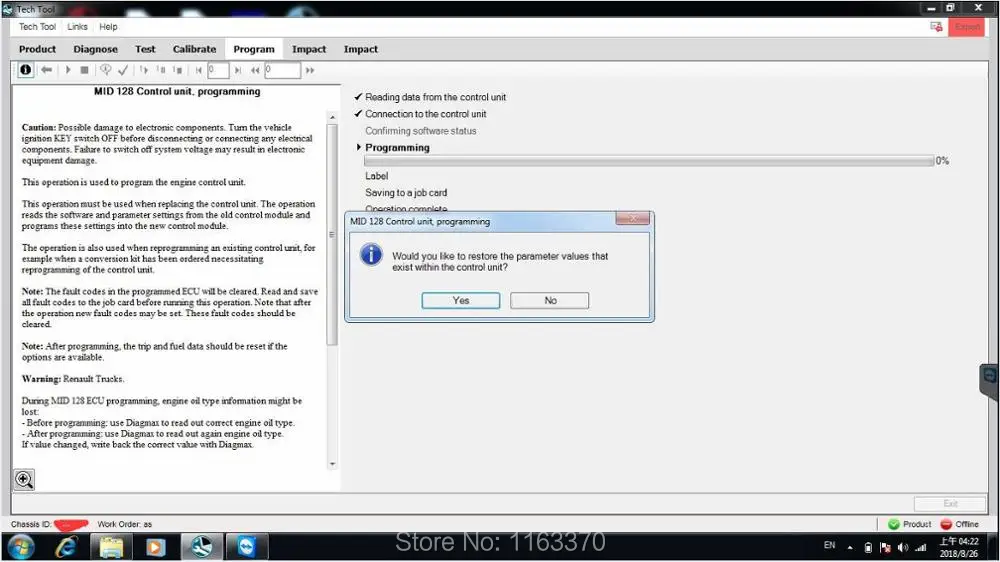Click the first numeric toolbar field
The height and width of the screenshot is (562, 1000).
(x=218, y=70)
